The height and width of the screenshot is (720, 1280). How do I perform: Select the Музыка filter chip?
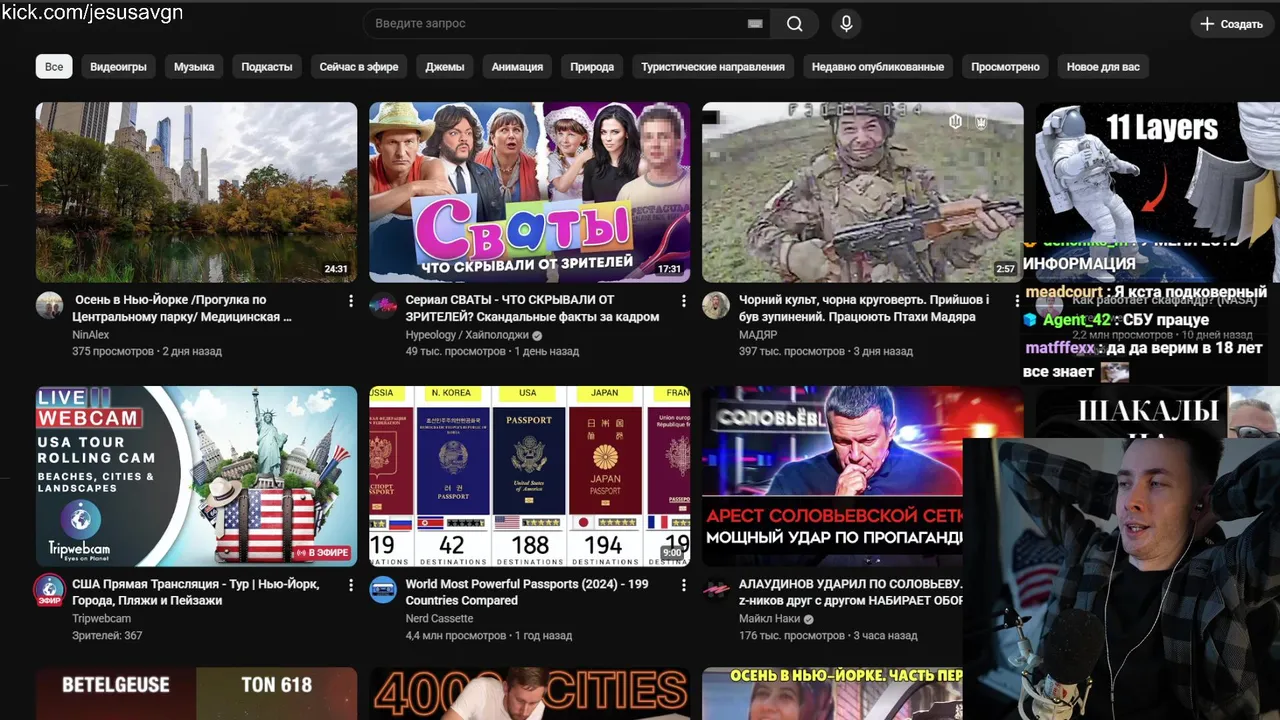pyautogui.click(x=194, y=67)
